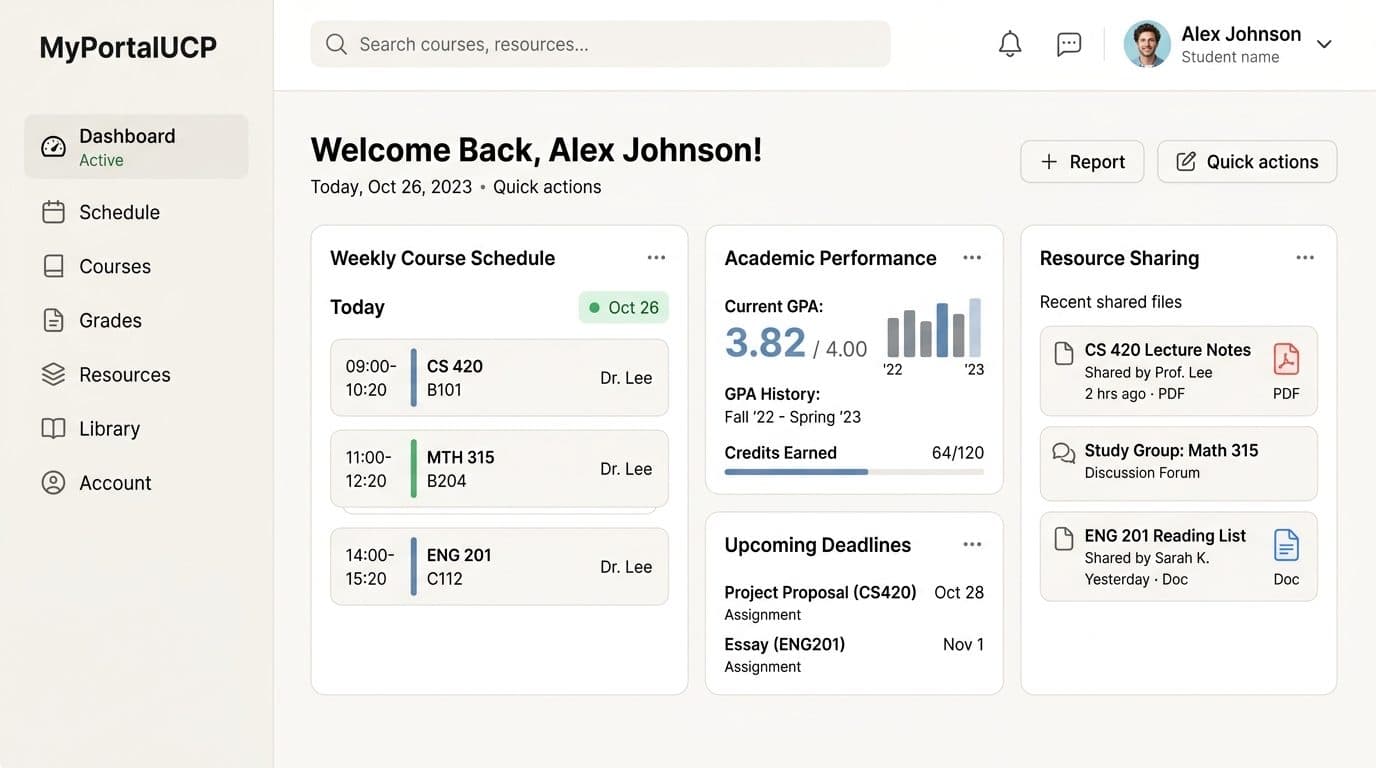Click the Account person icon
This screenshot has height=768, width=1376.
(x=53, y=482)
